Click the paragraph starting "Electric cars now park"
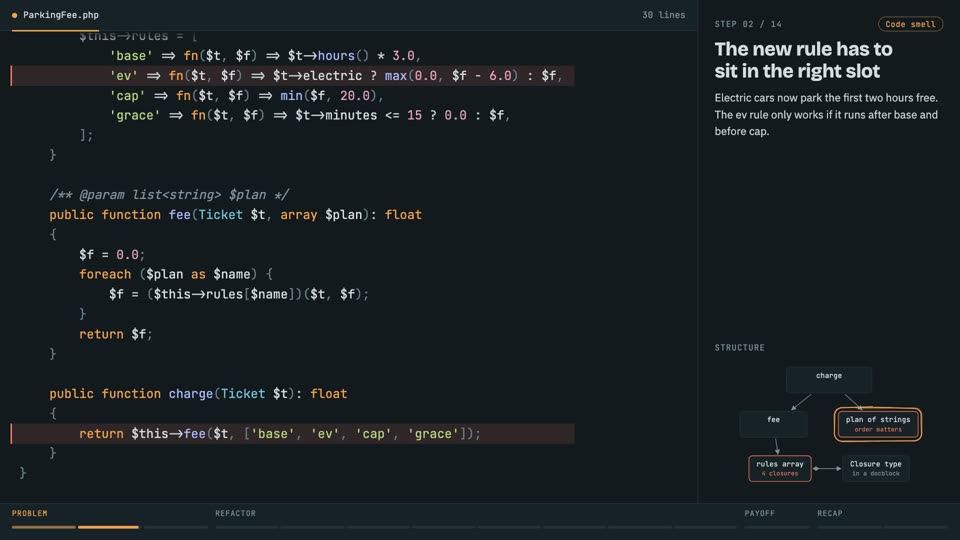The image size is (960, 540). pos(826,114)
